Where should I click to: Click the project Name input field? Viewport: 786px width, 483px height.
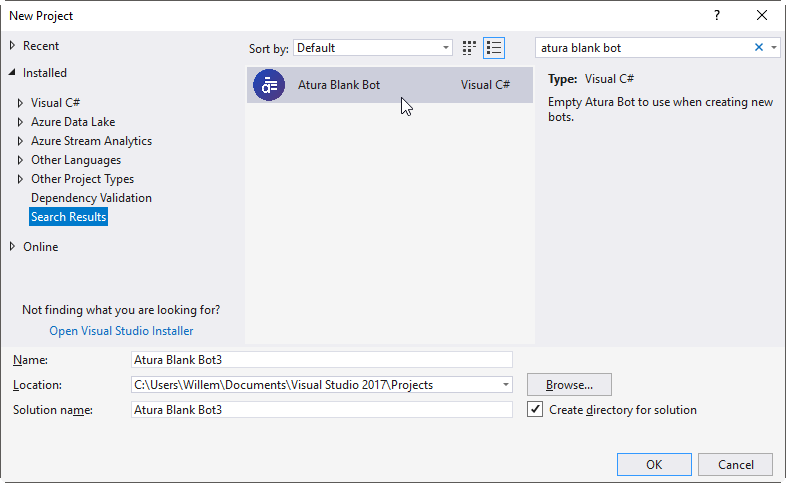(322, 360)
